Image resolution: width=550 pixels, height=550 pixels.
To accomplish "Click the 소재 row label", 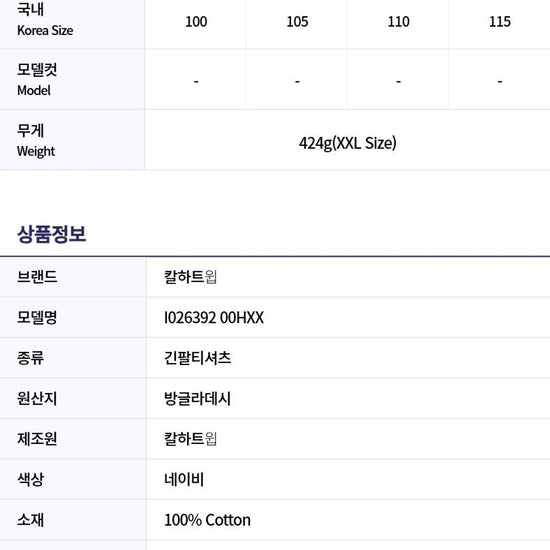I will [x=30, y=520].
